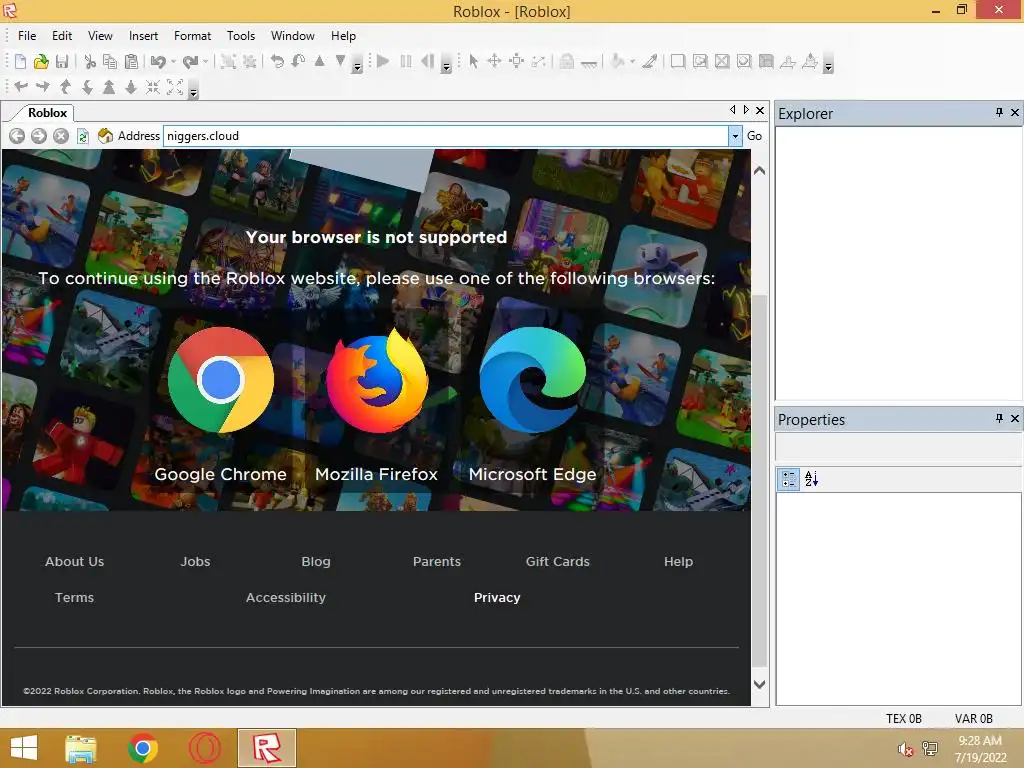Open the View menu

100,36
